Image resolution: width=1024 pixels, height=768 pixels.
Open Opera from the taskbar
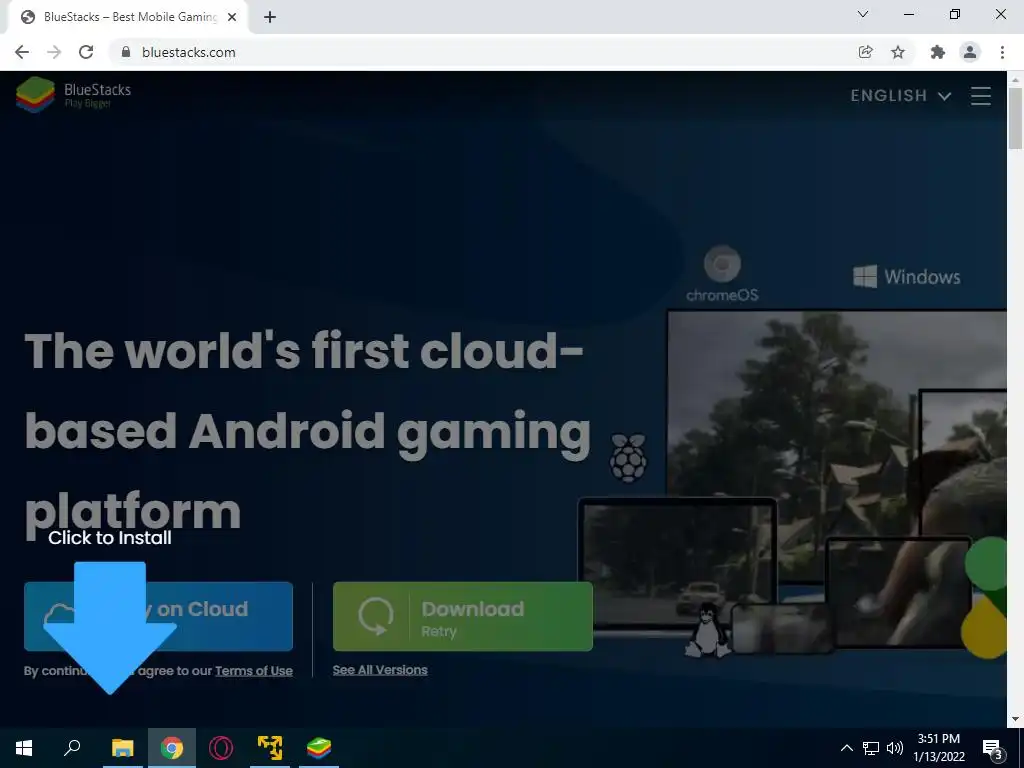pyautogui.click(x=221, y=748)
